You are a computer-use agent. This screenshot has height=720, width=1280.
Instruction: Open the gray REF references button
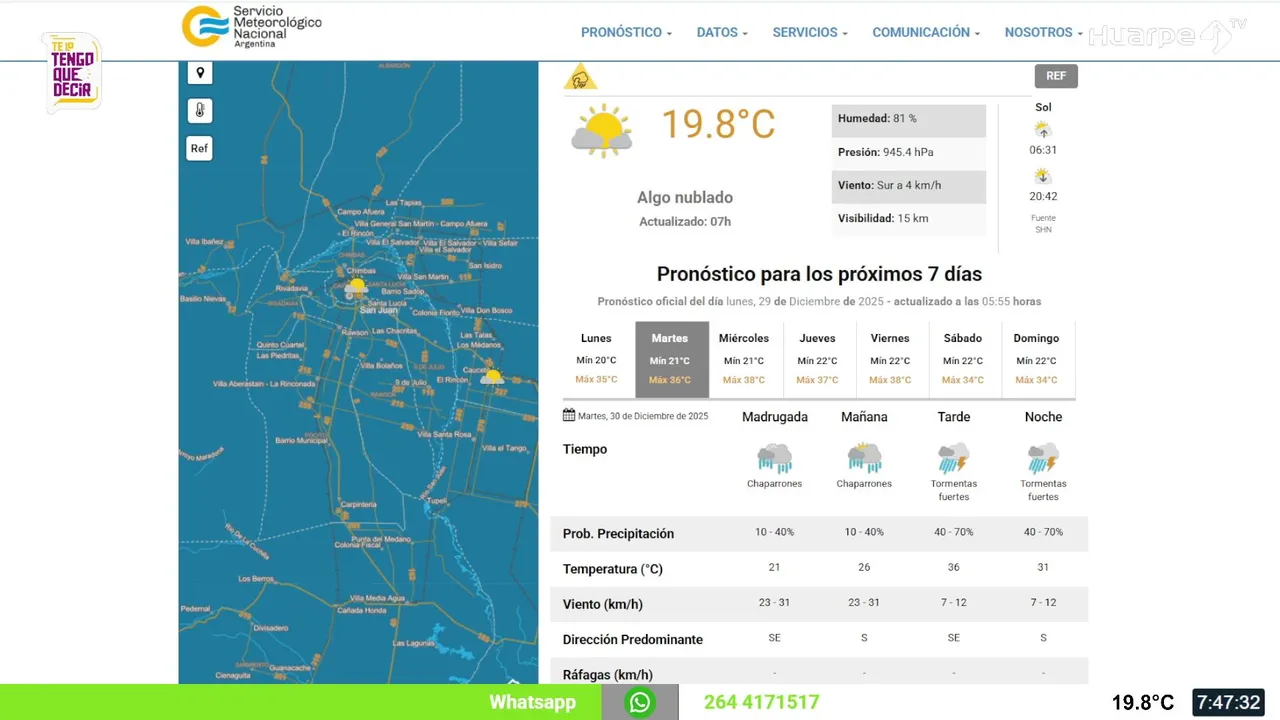1056,76
